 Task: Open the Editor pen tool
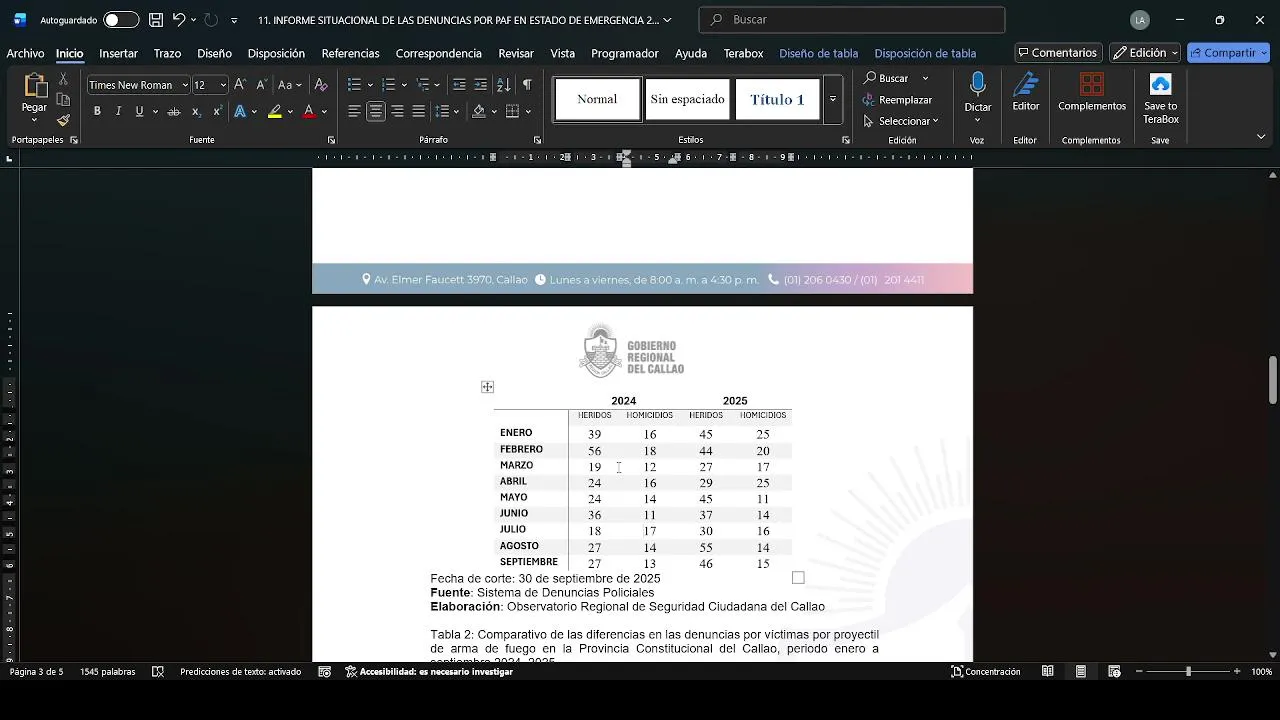click(1025, 93)
